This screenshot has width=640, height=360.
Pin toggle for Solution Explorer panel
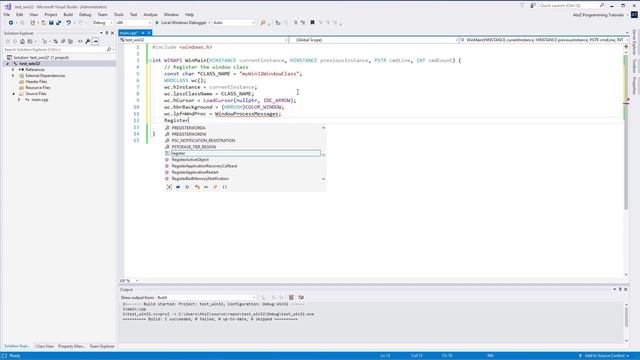107,33
